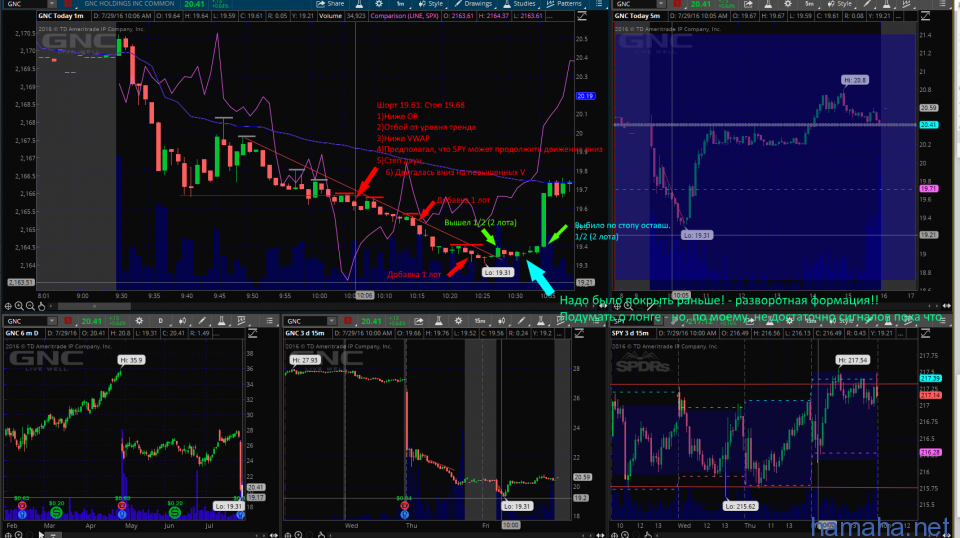The image size is (960, 538).
Task: Click flask icon next to Share in 1m chart
Action: [x=359, y=4]
